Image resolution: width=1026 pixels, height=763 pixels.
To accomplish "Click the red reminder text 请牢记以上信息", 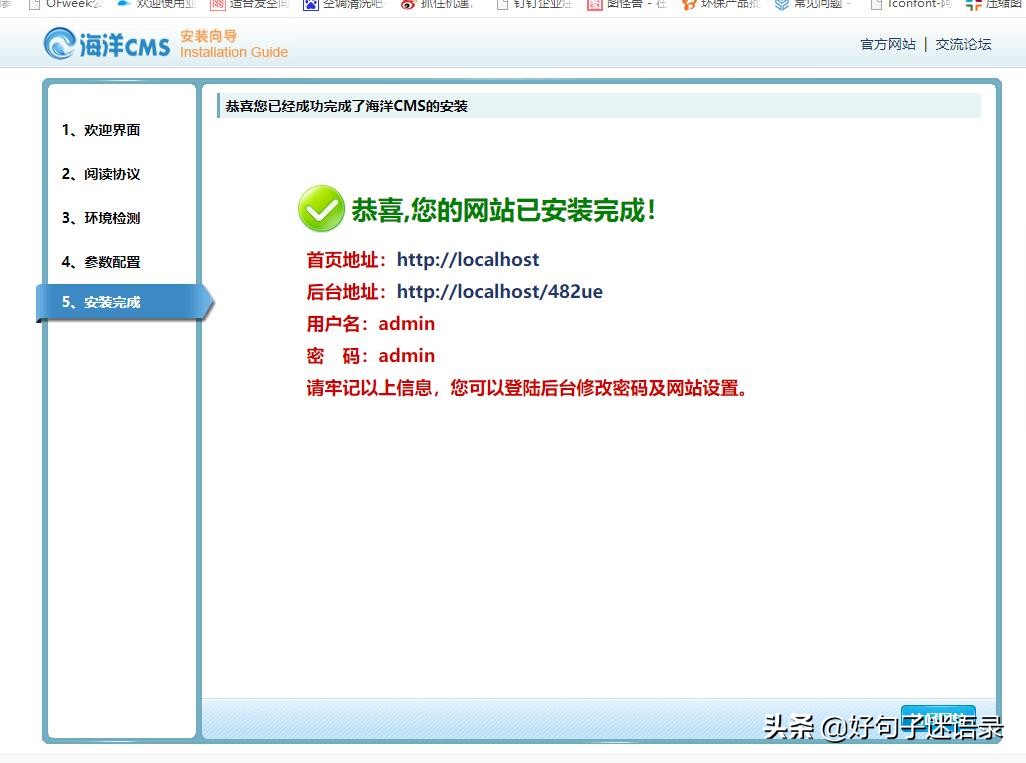I will [526, 388].
